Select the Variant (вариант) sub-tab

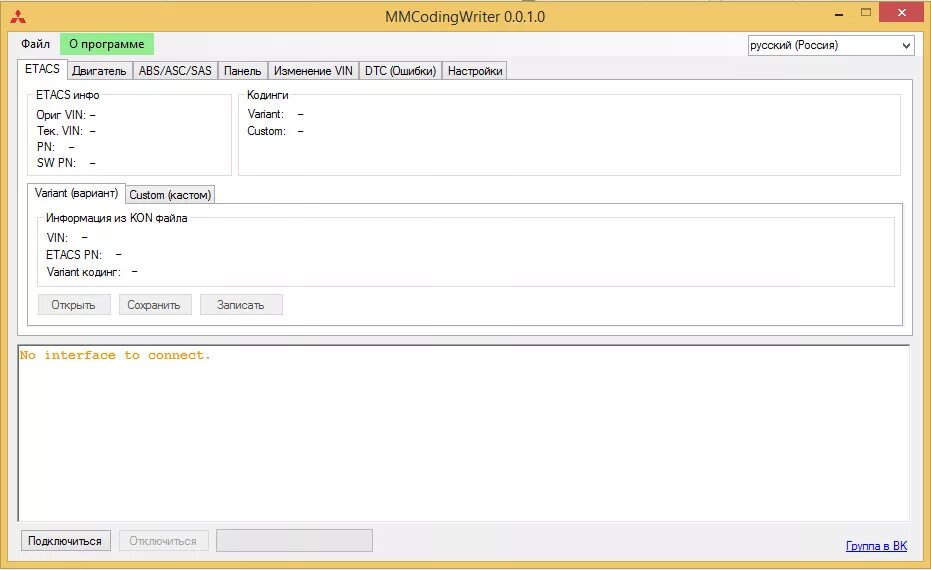[77, 193]
